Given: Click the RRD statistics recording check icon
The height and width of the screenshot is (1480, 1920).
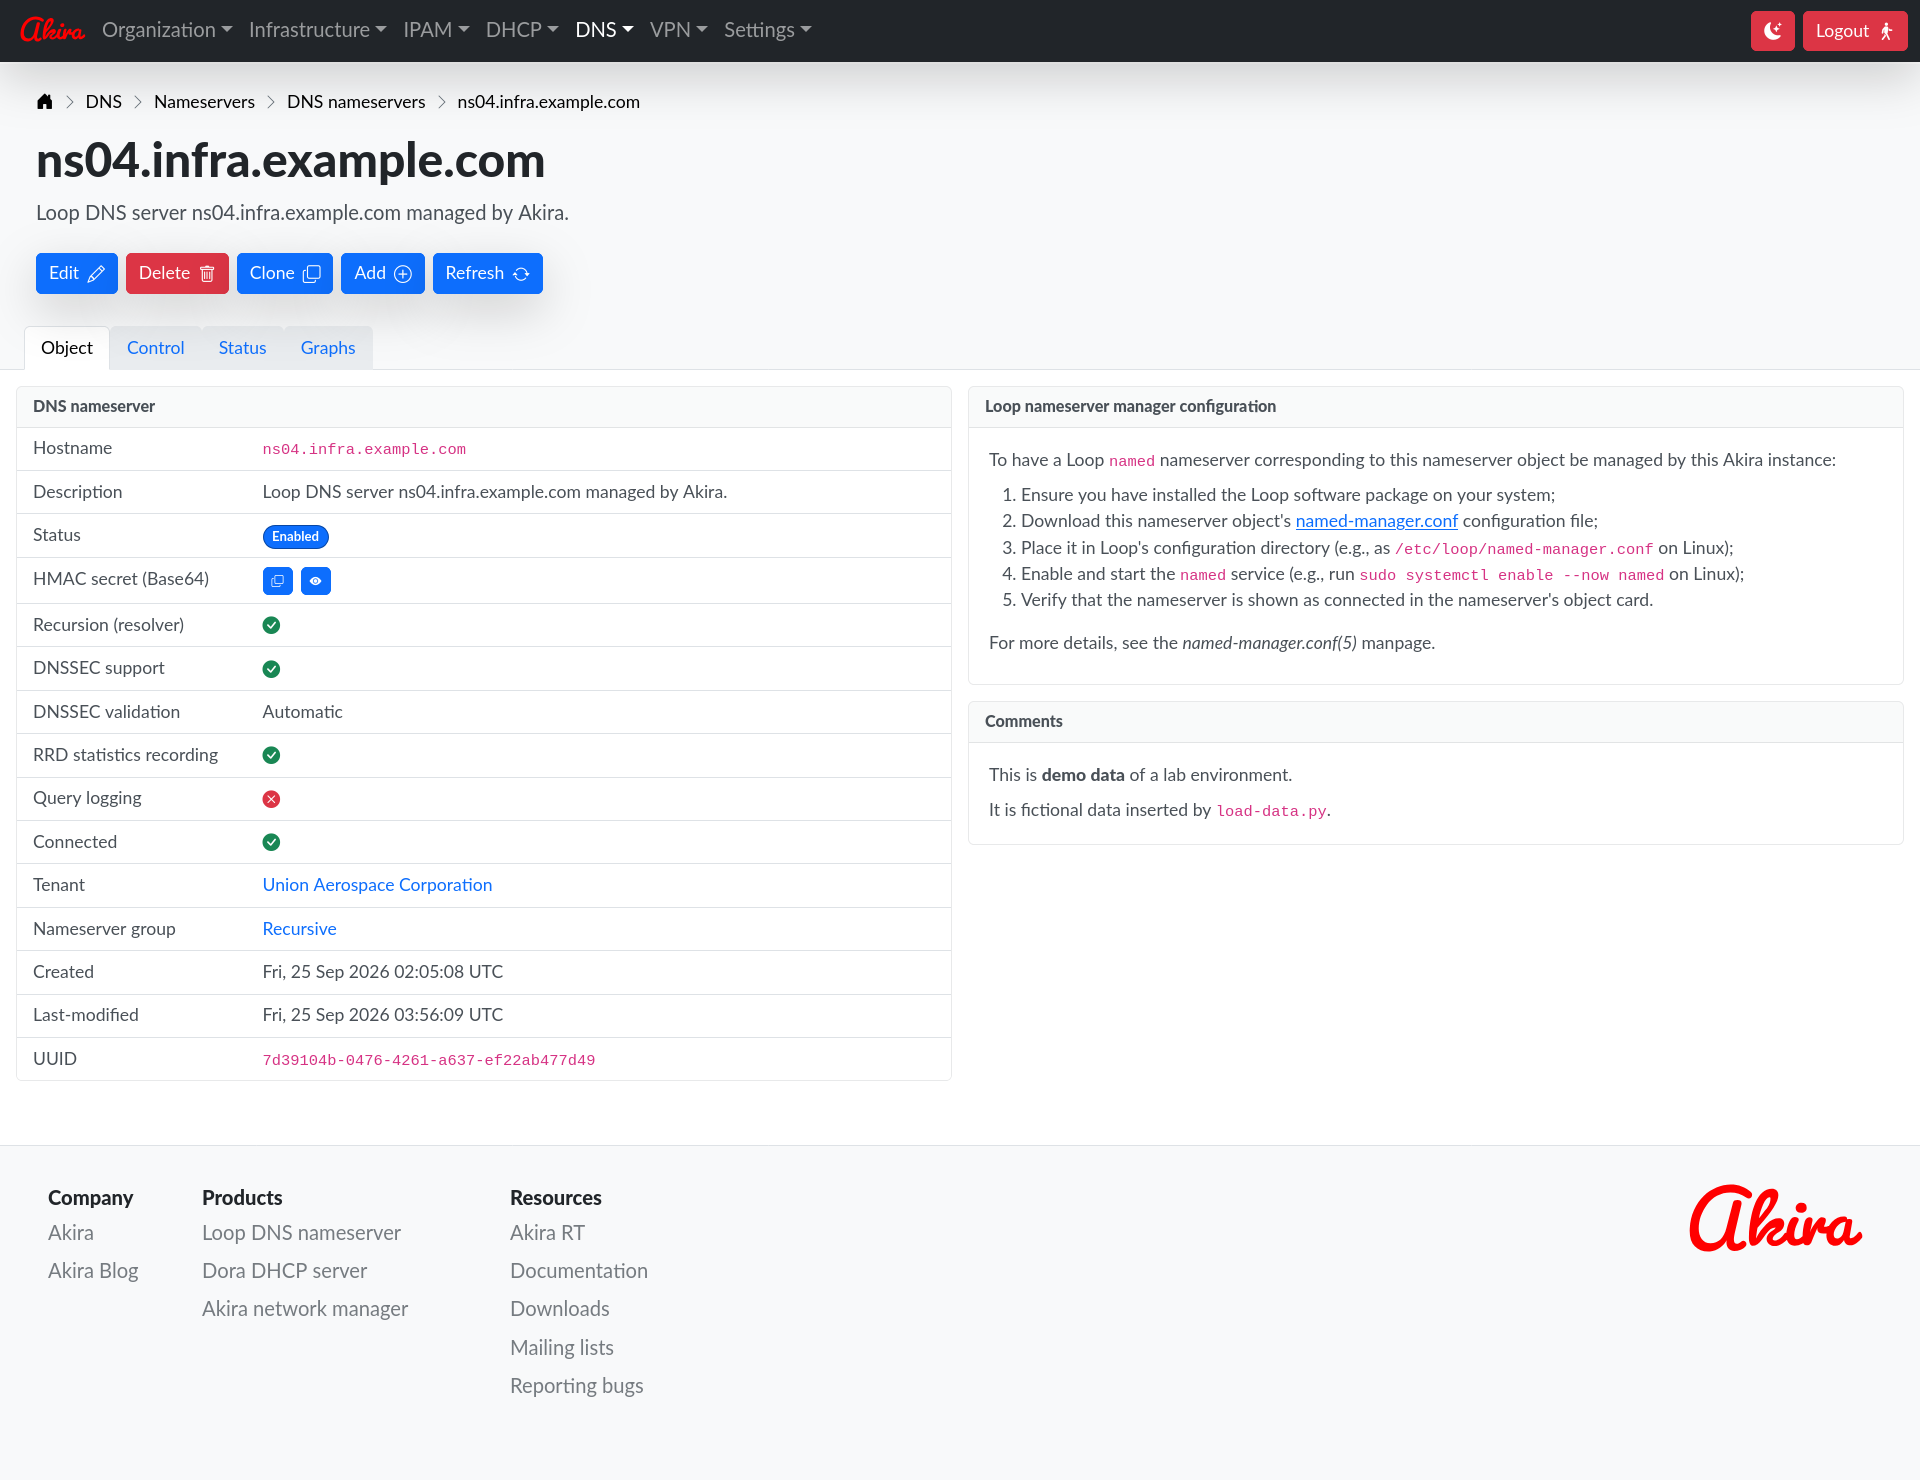Looking at the screenshot, I should 271,755.
